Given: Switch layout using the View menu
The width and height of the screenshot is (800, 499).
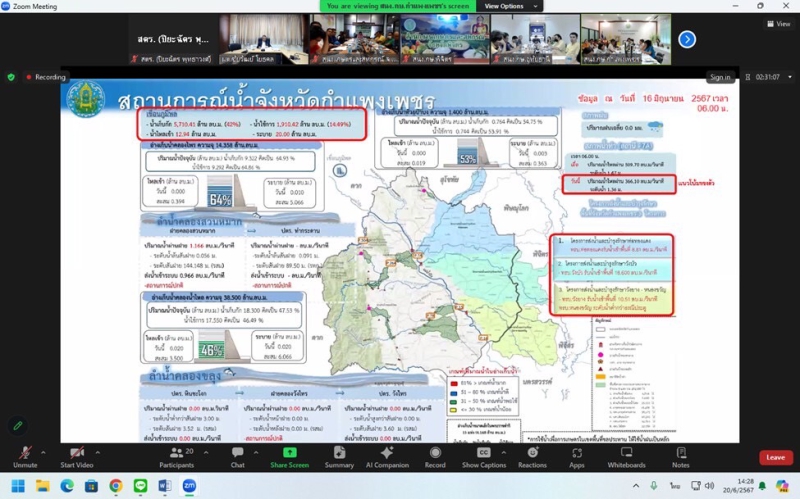Looking at the screenshot, I should tap(776, 23).
